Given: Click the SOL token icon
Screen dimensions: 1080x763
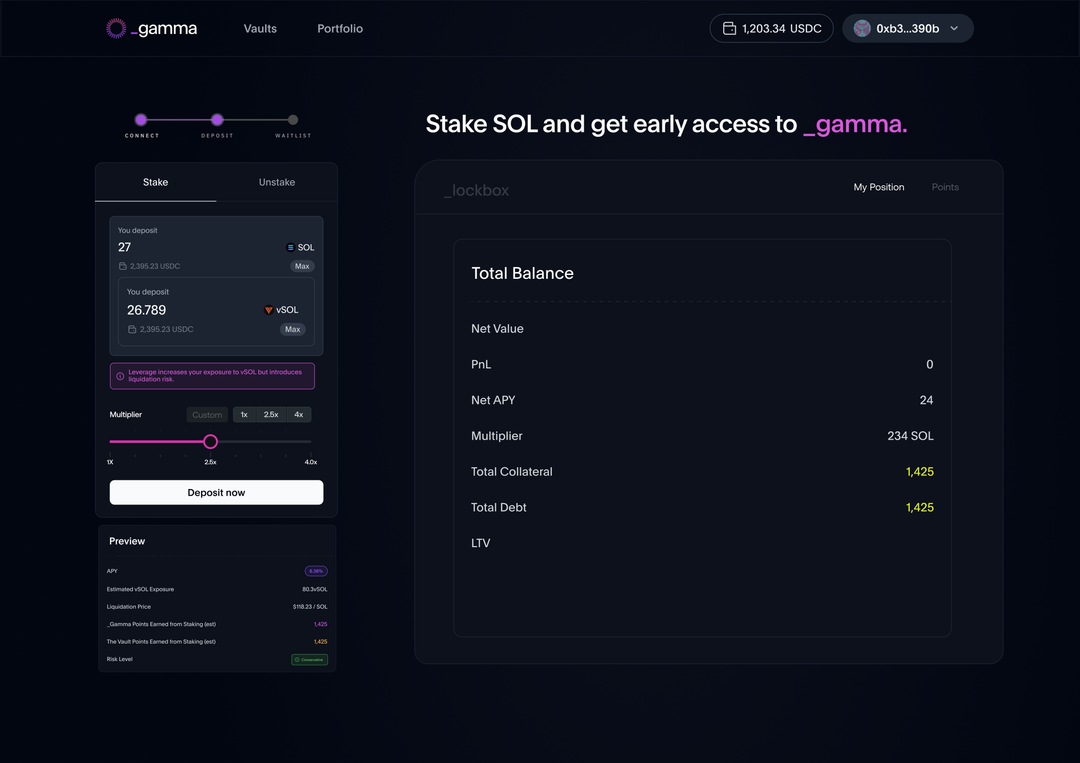Looking at the screenshot, I should [290, 247].
